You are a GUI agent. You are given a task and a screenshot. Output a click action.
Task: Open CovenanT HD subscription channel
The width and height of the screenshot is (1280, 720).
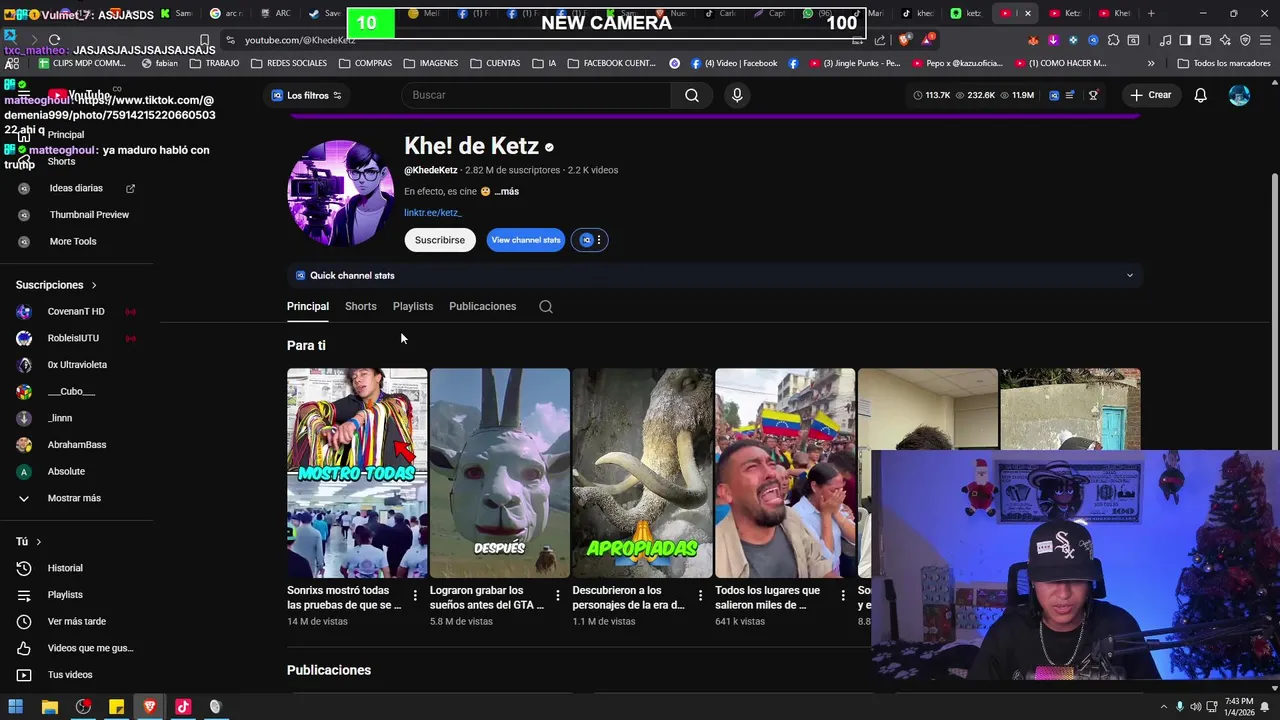click(x=76, y=311)
